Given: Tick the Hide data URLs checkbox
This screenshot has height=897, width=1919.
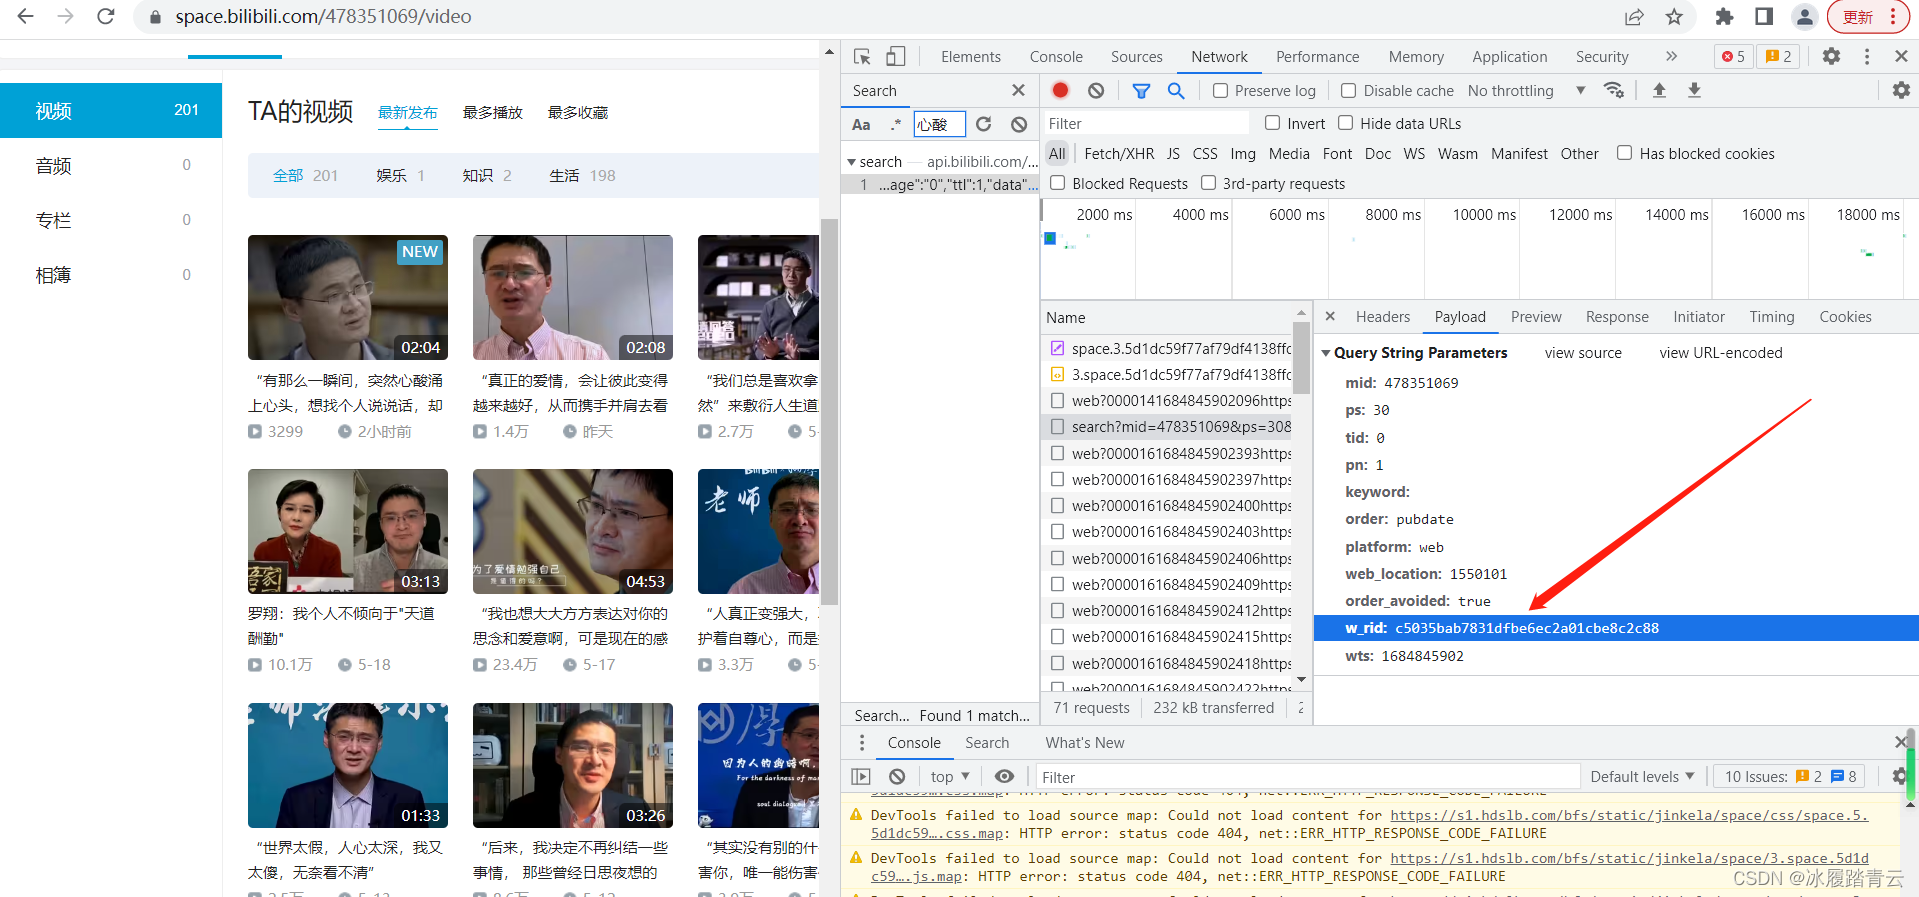Looking at the screenshot, I should click(1345, 123).
